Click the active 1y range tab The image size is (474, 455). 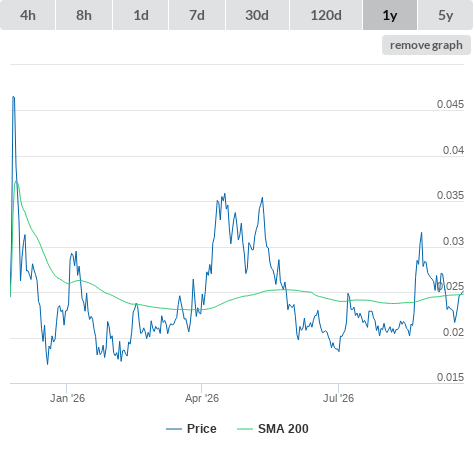tap(390, 15)
